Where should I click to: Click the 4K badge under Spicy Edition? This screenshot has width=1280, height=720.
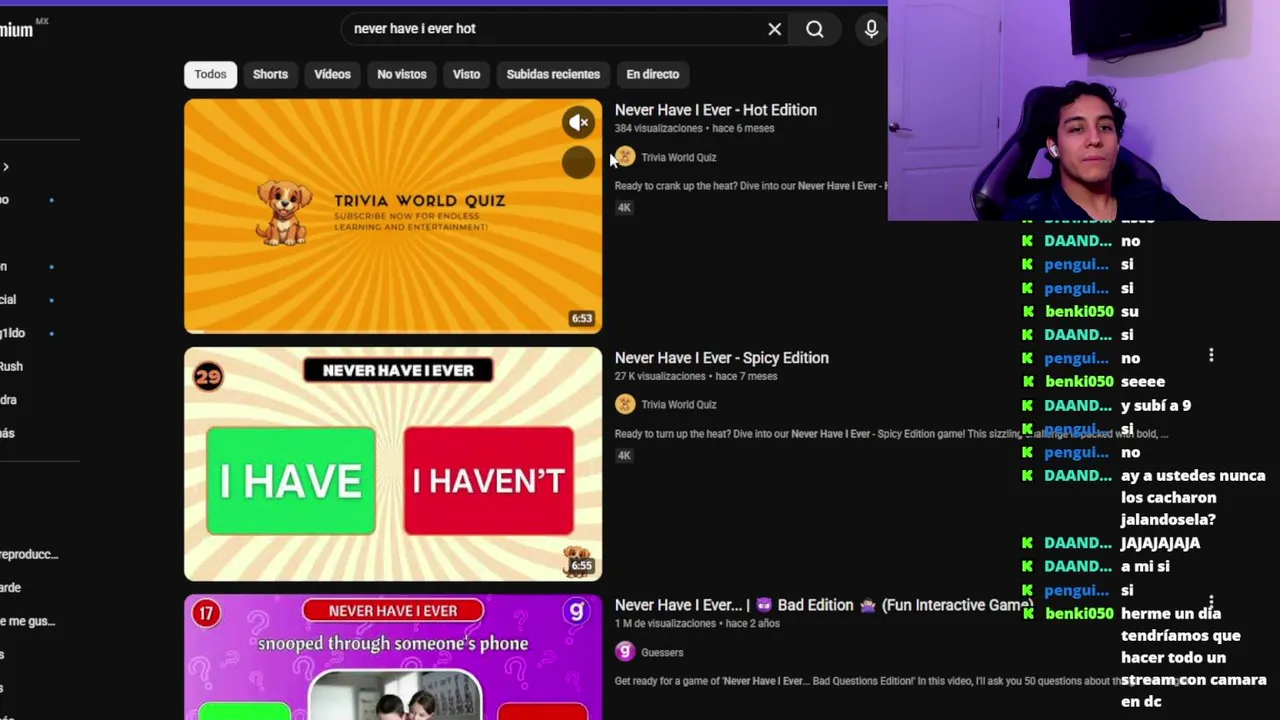click(x=624, y=455)
